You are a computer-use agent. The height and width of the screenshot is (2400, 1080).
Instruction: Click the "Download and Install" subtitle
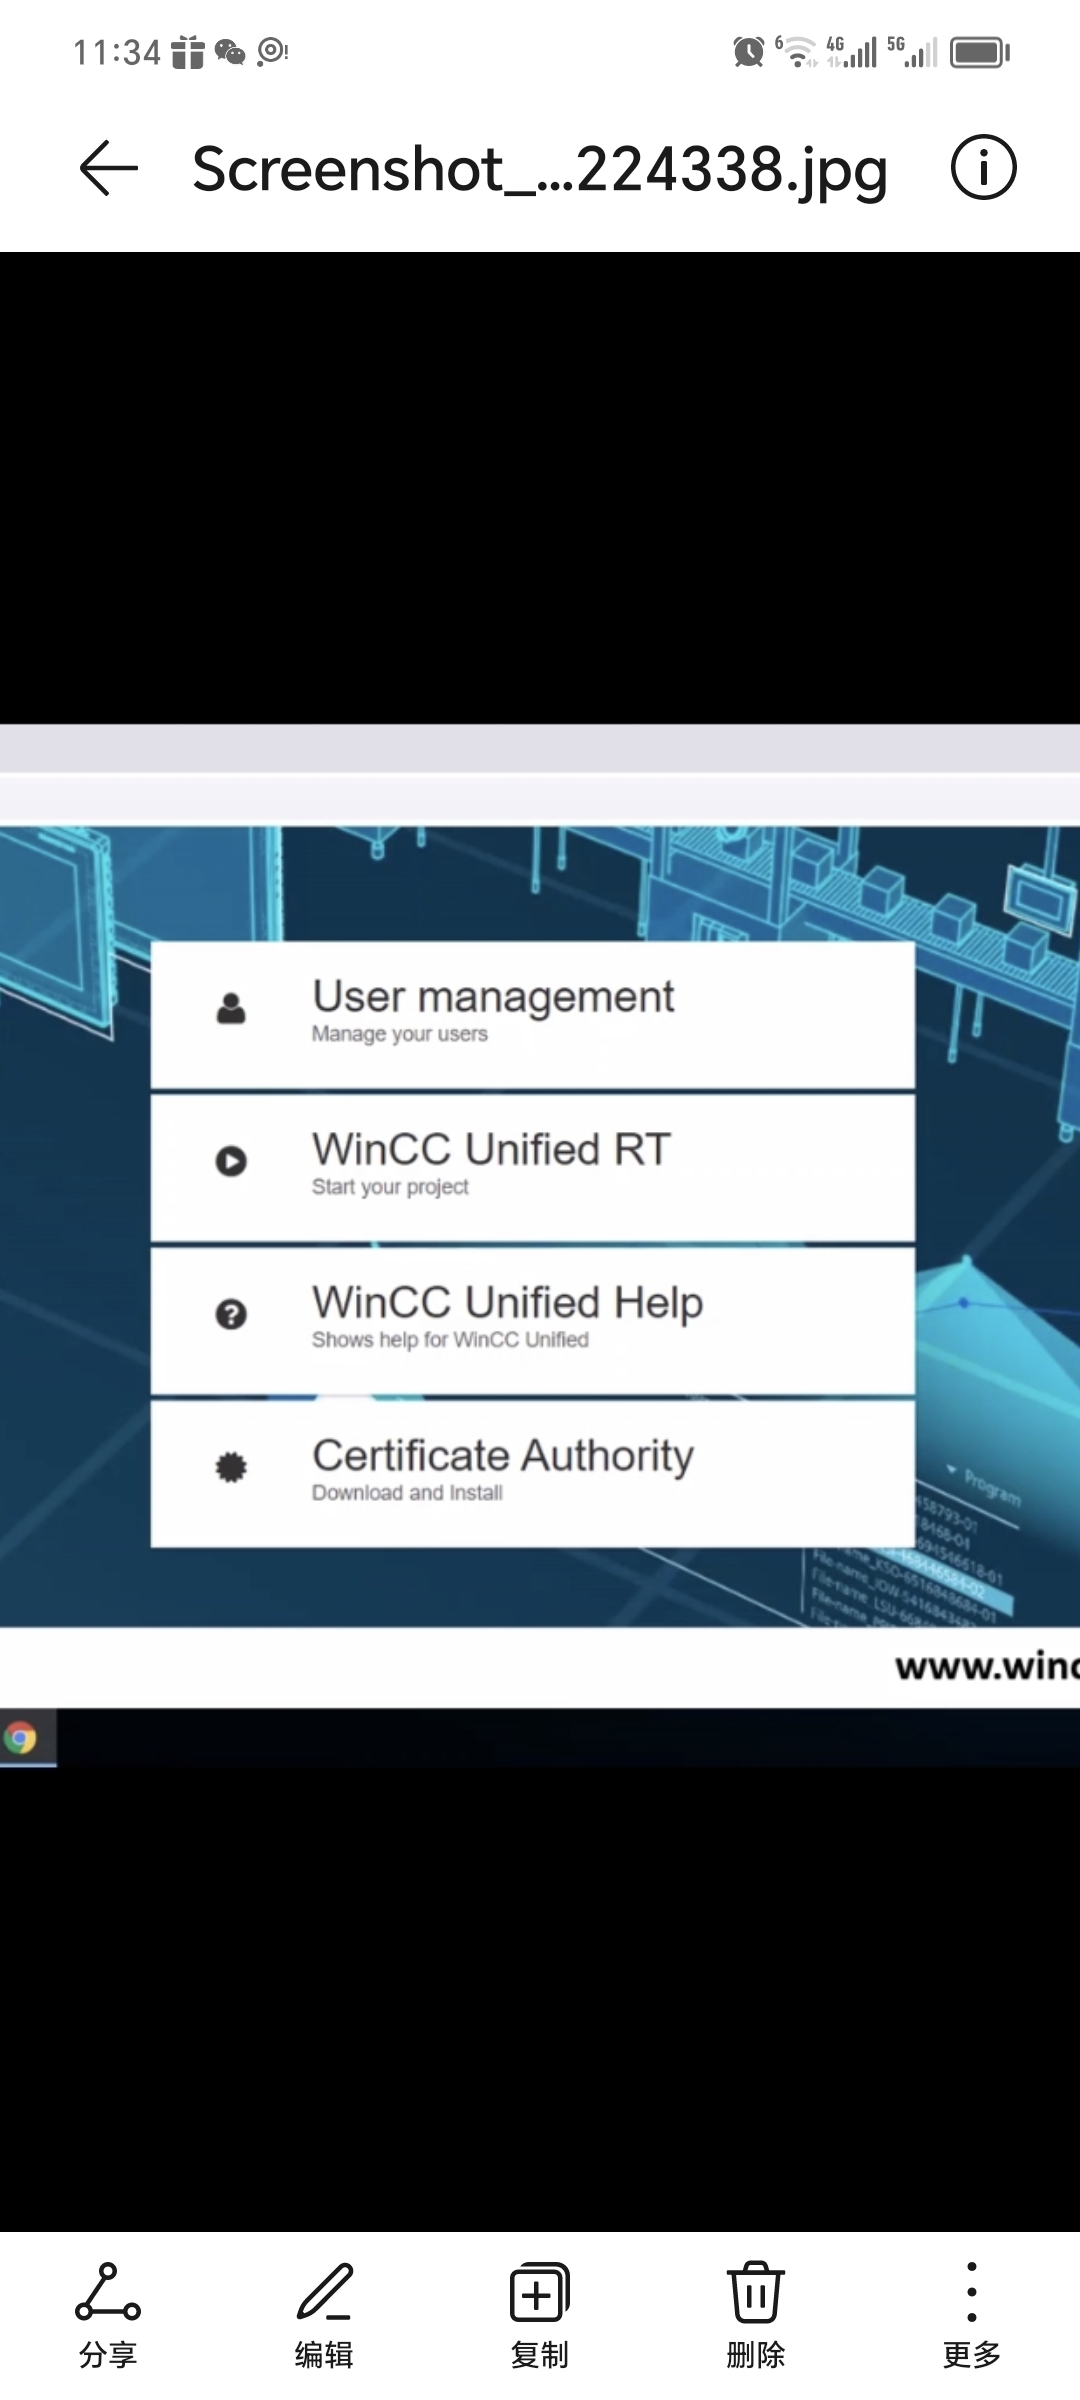[x=407, y=1493]
